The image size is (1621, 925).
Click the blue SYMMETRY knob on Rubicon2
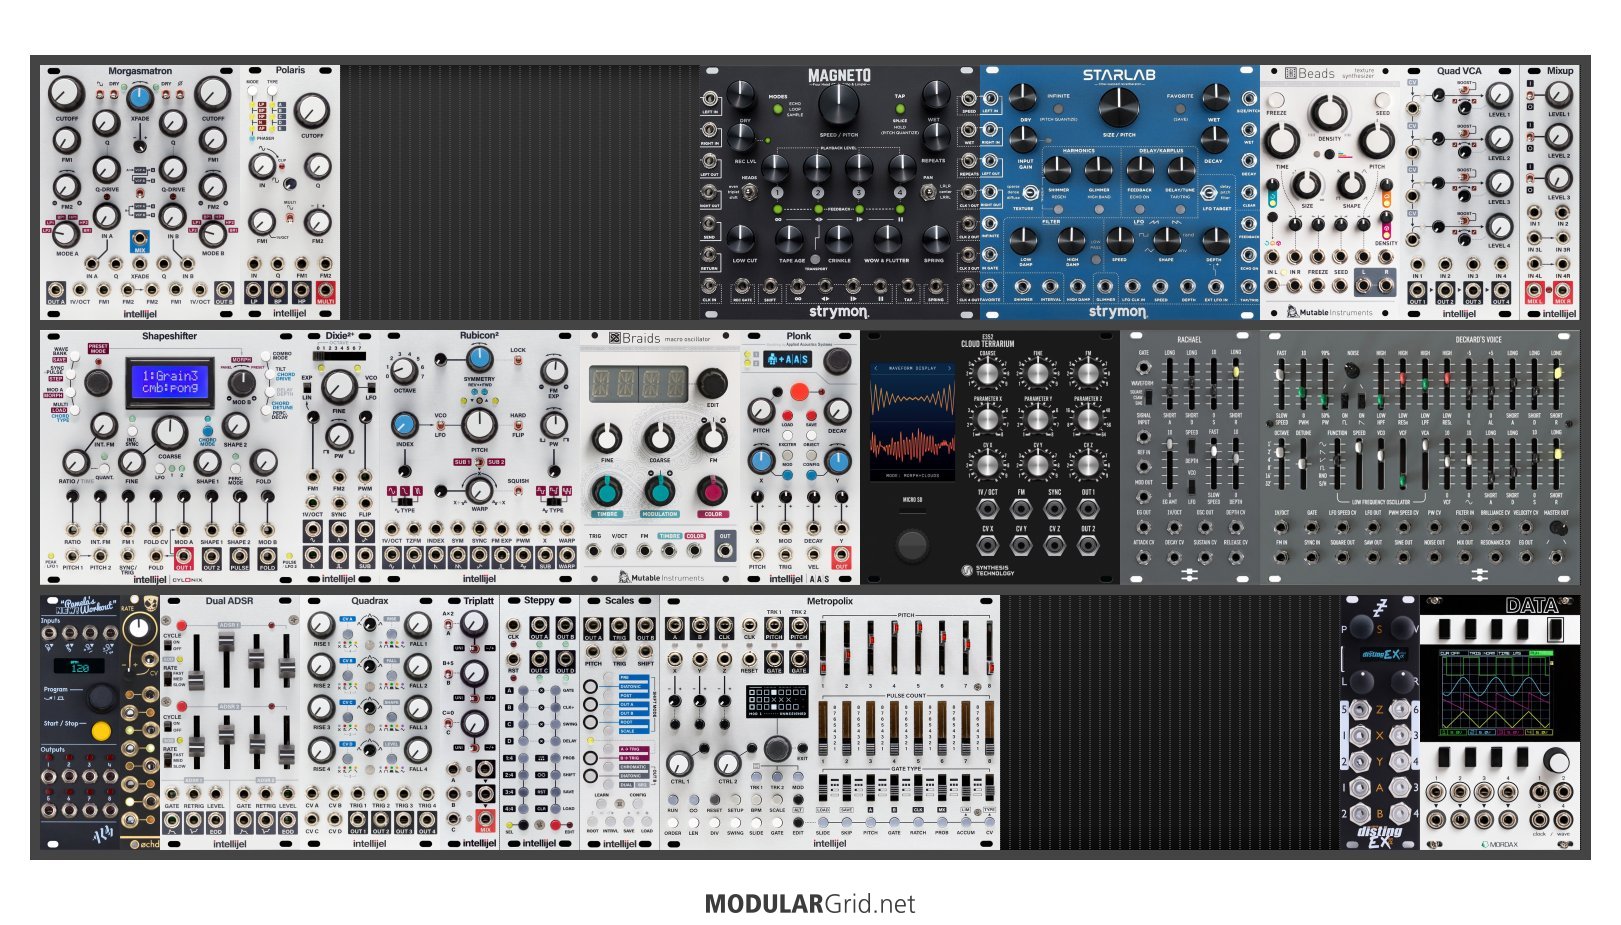point(479,358)
